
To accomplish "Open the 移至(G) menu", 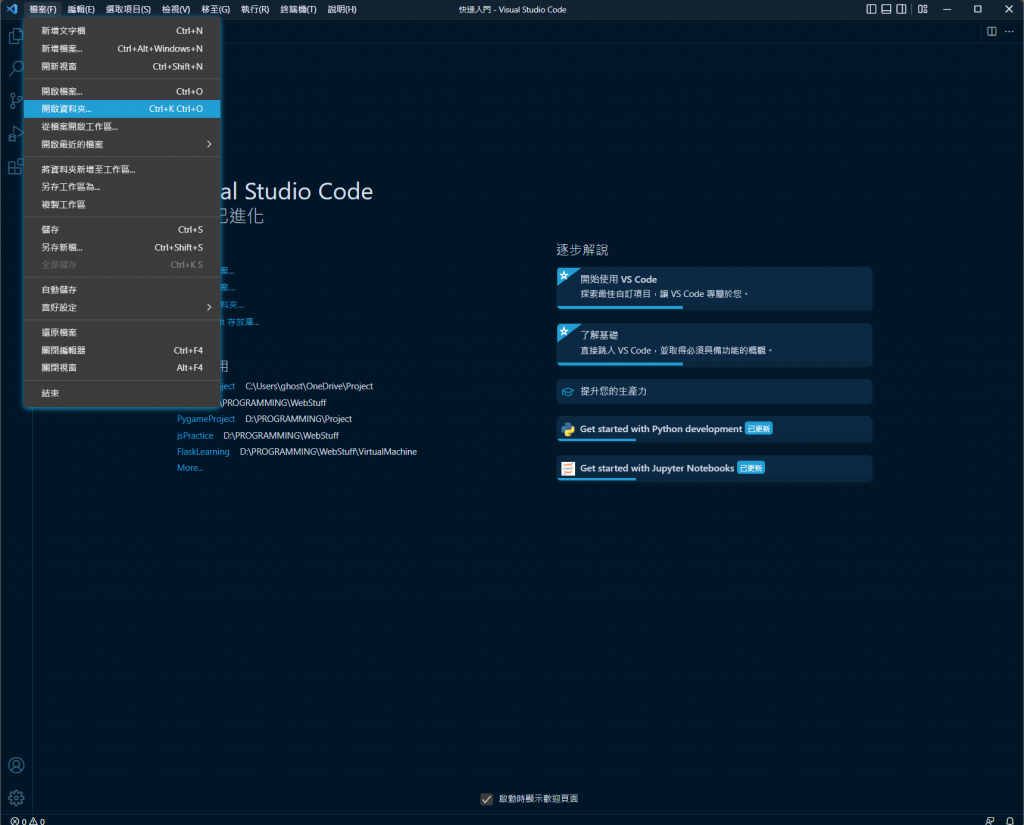I will [216, 9].
